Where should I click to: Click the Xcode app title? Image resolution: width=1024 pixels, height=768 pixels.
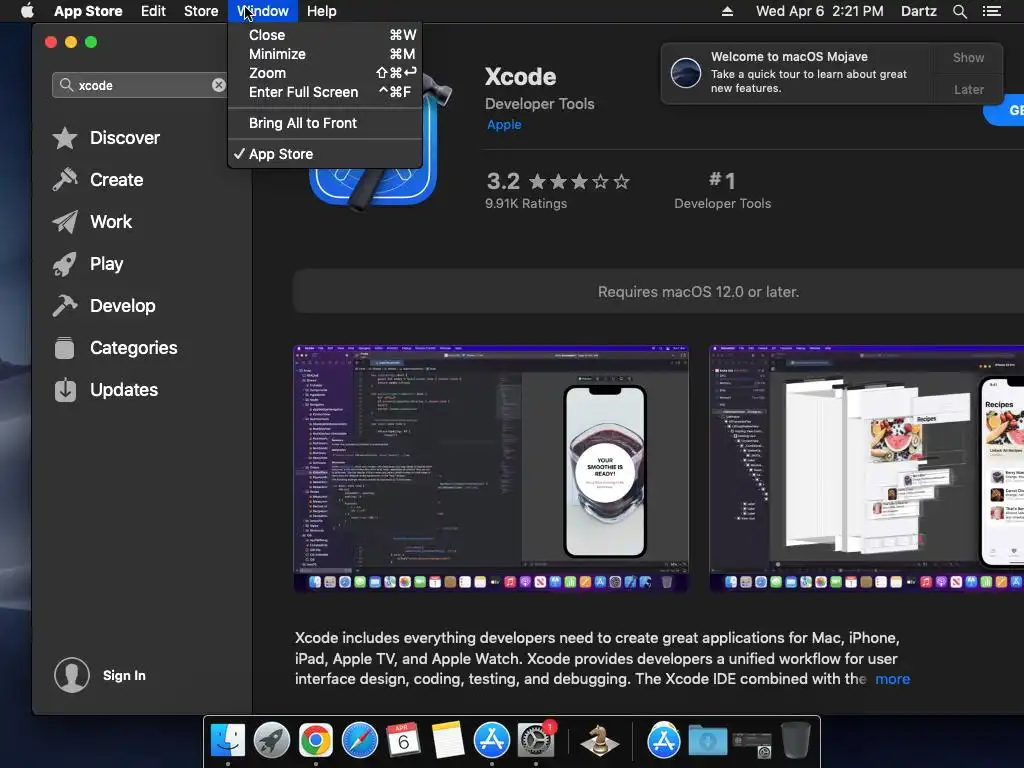pyautogui.click(x=520, y=77)
